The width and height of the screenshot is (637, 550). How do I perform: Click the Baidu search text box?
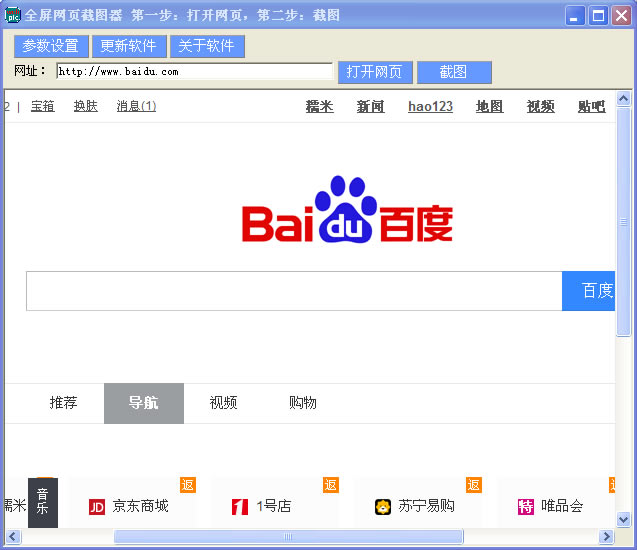294,291
